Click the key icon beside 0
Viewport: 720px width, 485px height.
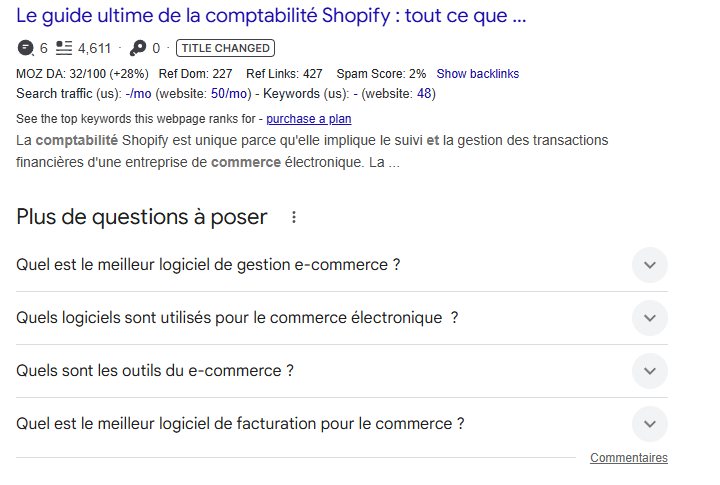point(138,48)
